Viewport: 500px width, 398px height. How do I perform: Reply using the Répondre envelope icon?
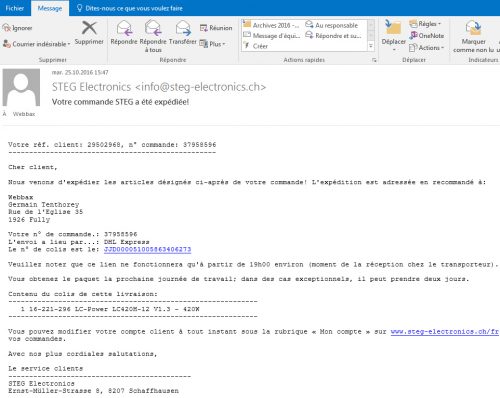[124, 28]
